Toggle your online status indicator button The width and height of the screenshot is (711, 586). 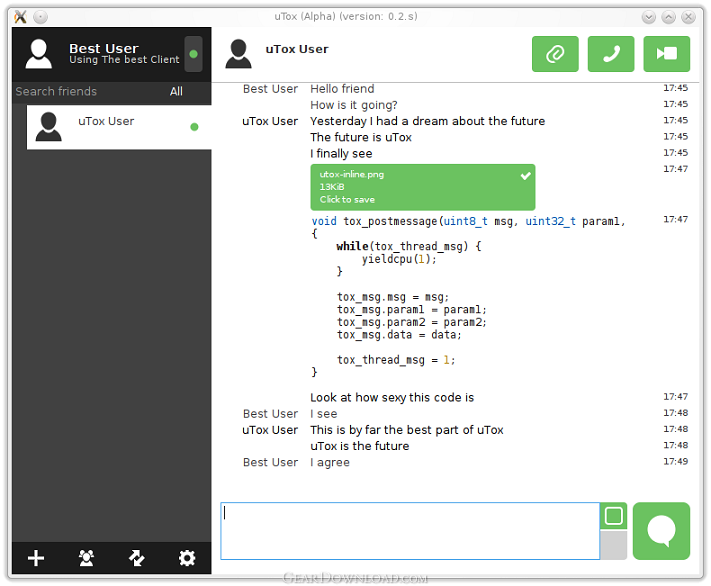[x=193, y=54]
